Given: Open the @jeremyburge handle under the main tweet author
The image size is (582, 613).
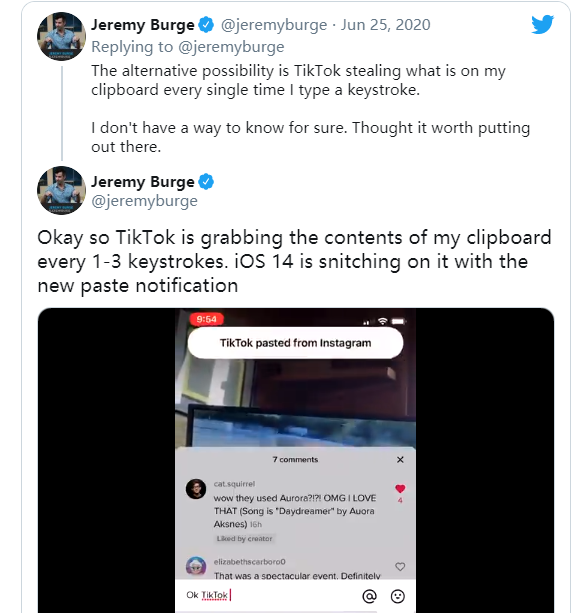Looking at the screenshot, I should [144, 201].
